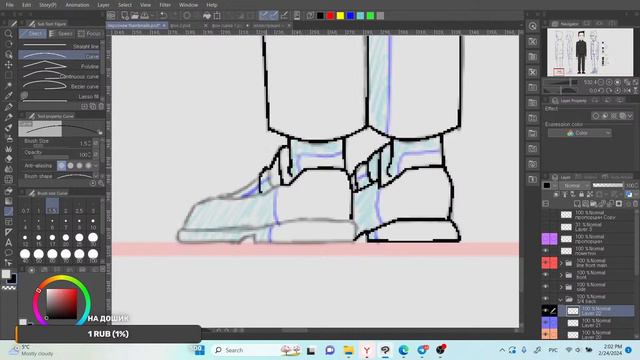Click flip horizontal icon in Navigator panel
This screenshot has width=640, height=360.
(x=626, y=90)
